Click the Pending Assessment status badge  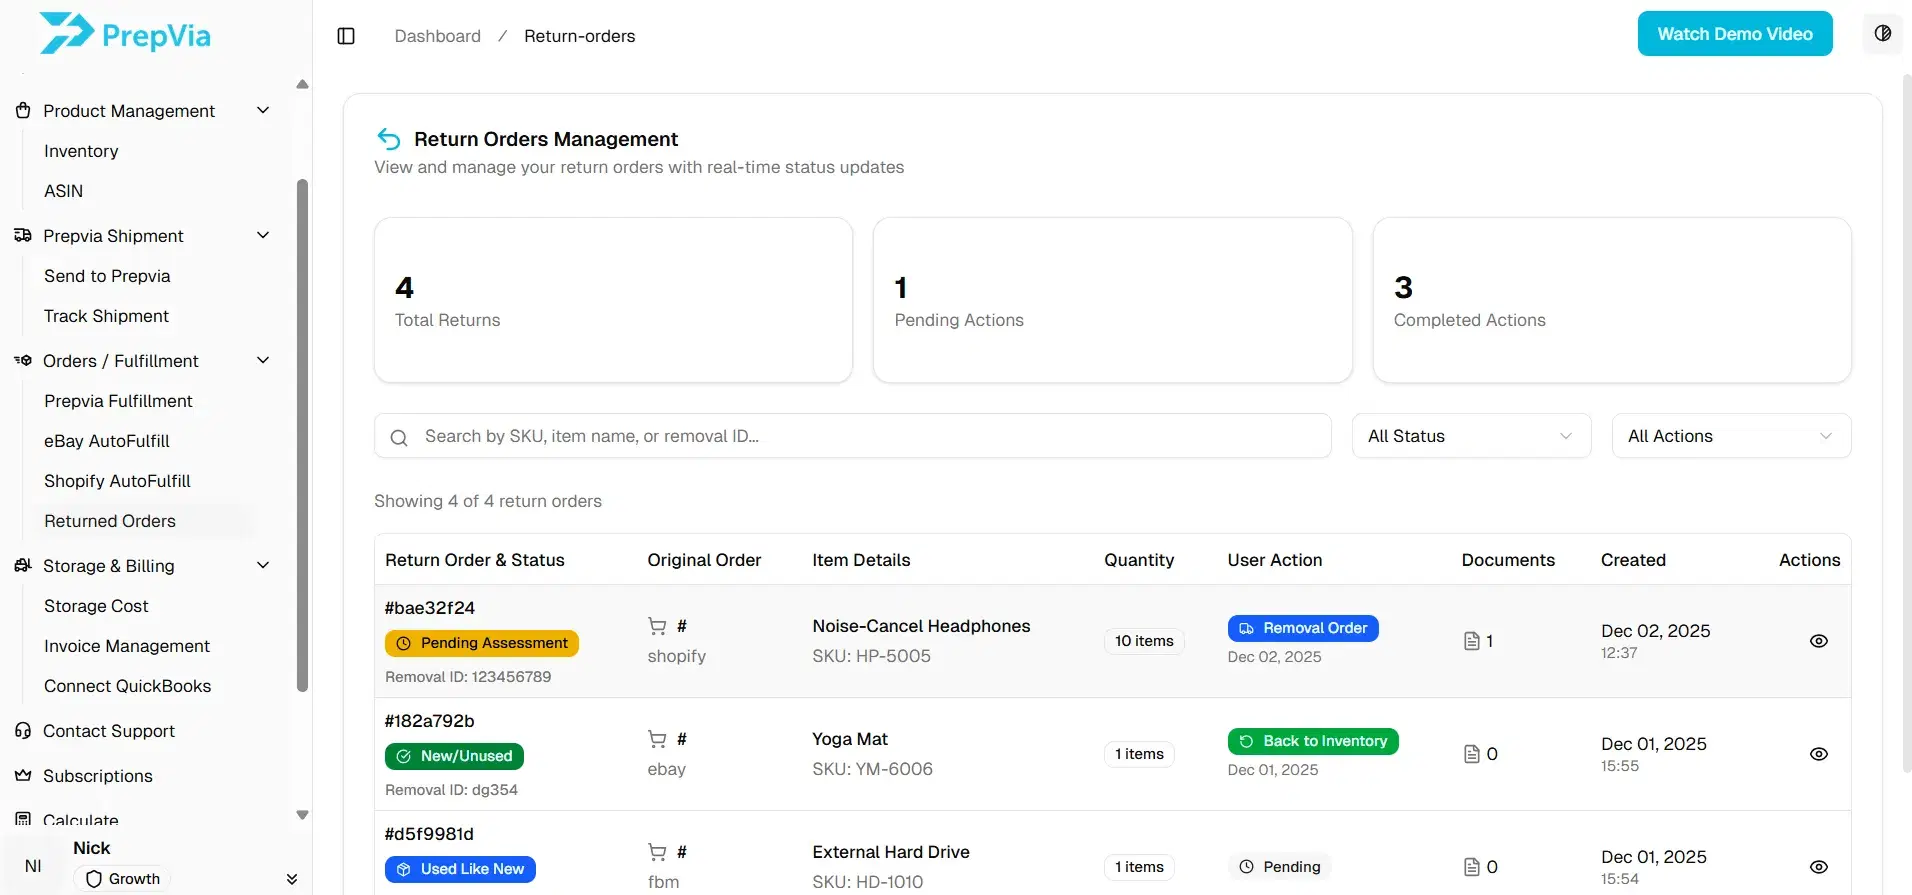482,643
